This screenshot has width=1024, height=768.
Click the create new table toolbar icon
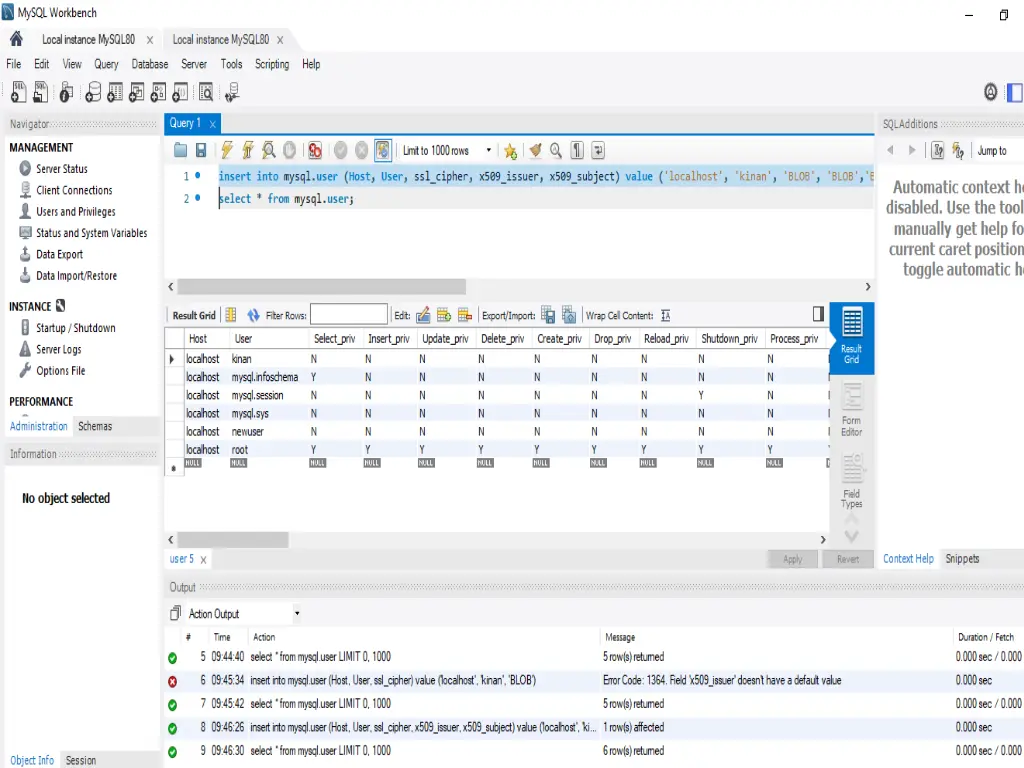[x=115, y=92]
